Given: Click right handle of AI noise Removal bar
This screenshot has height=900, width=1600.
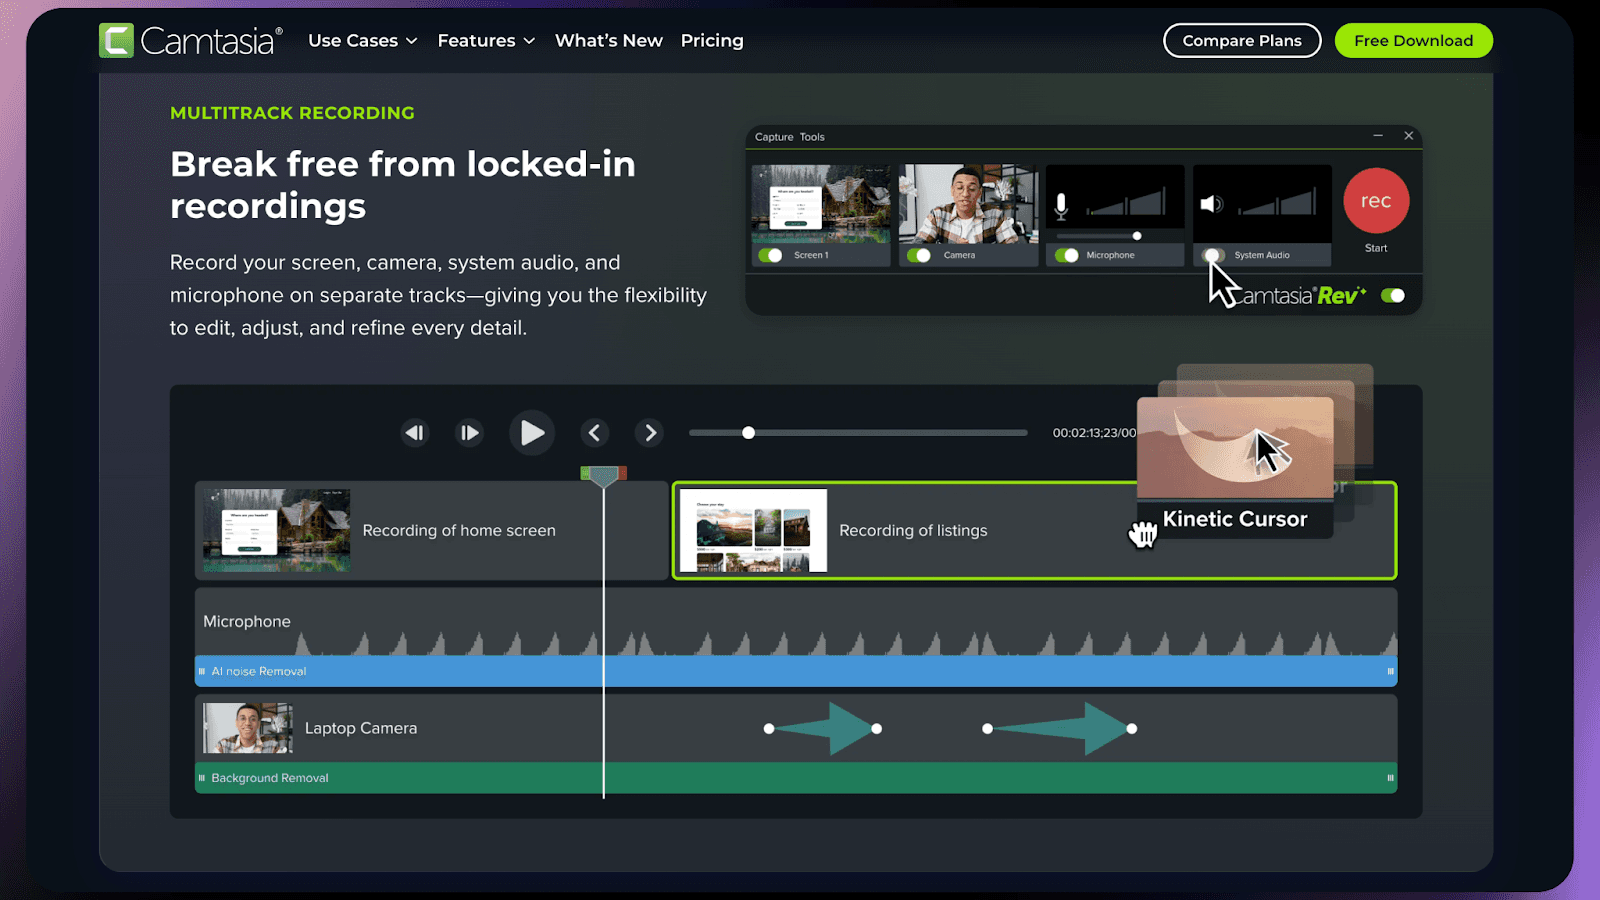Looking at the screenshot, I should click(x=1390, y=671).
